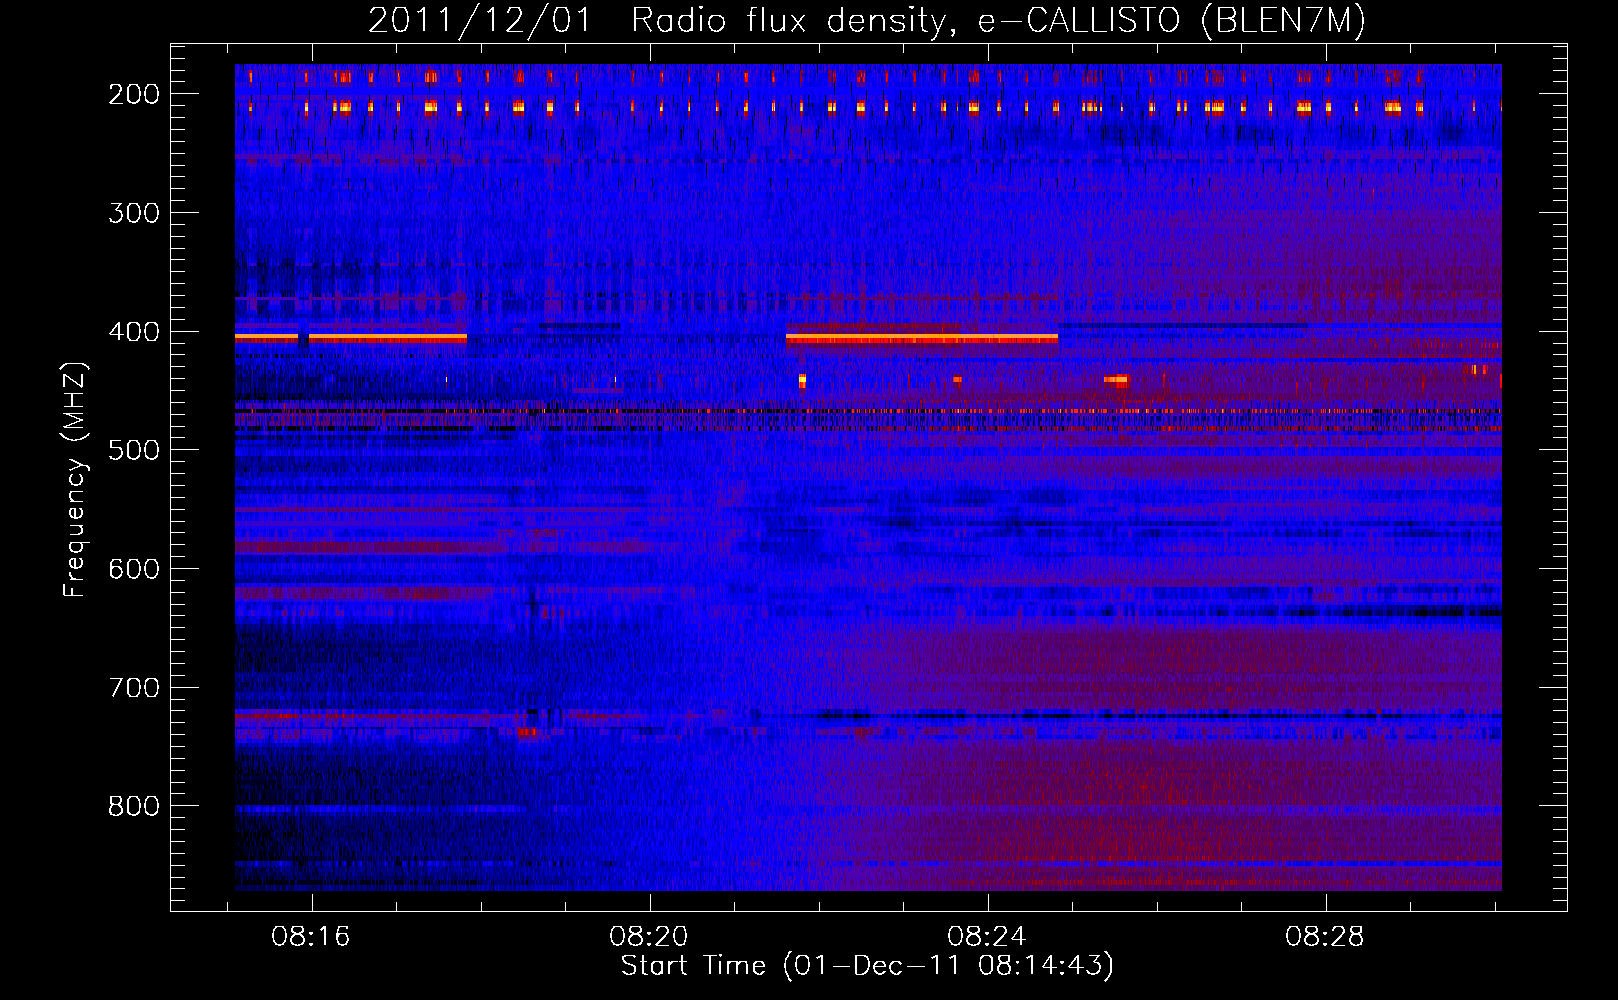
Task: Click the 08:28 time tick label
Action: click(1325, 937)
